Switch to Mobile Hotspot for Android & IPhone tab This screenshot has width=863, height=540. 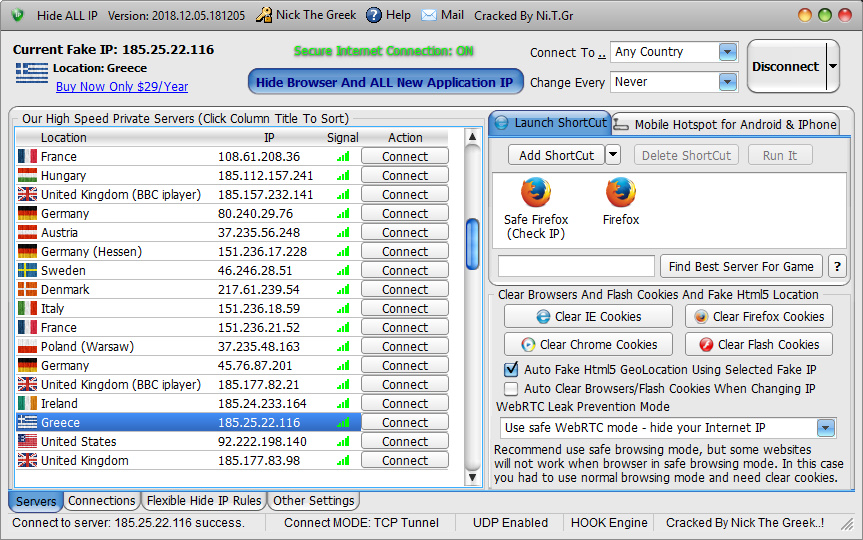point(725,125)
